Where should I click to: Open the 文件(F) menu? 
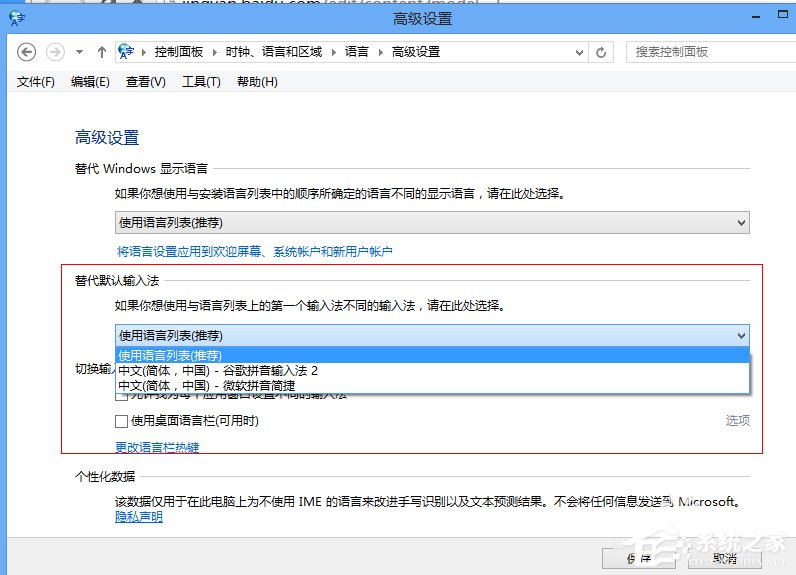click(x=36, y=82)
